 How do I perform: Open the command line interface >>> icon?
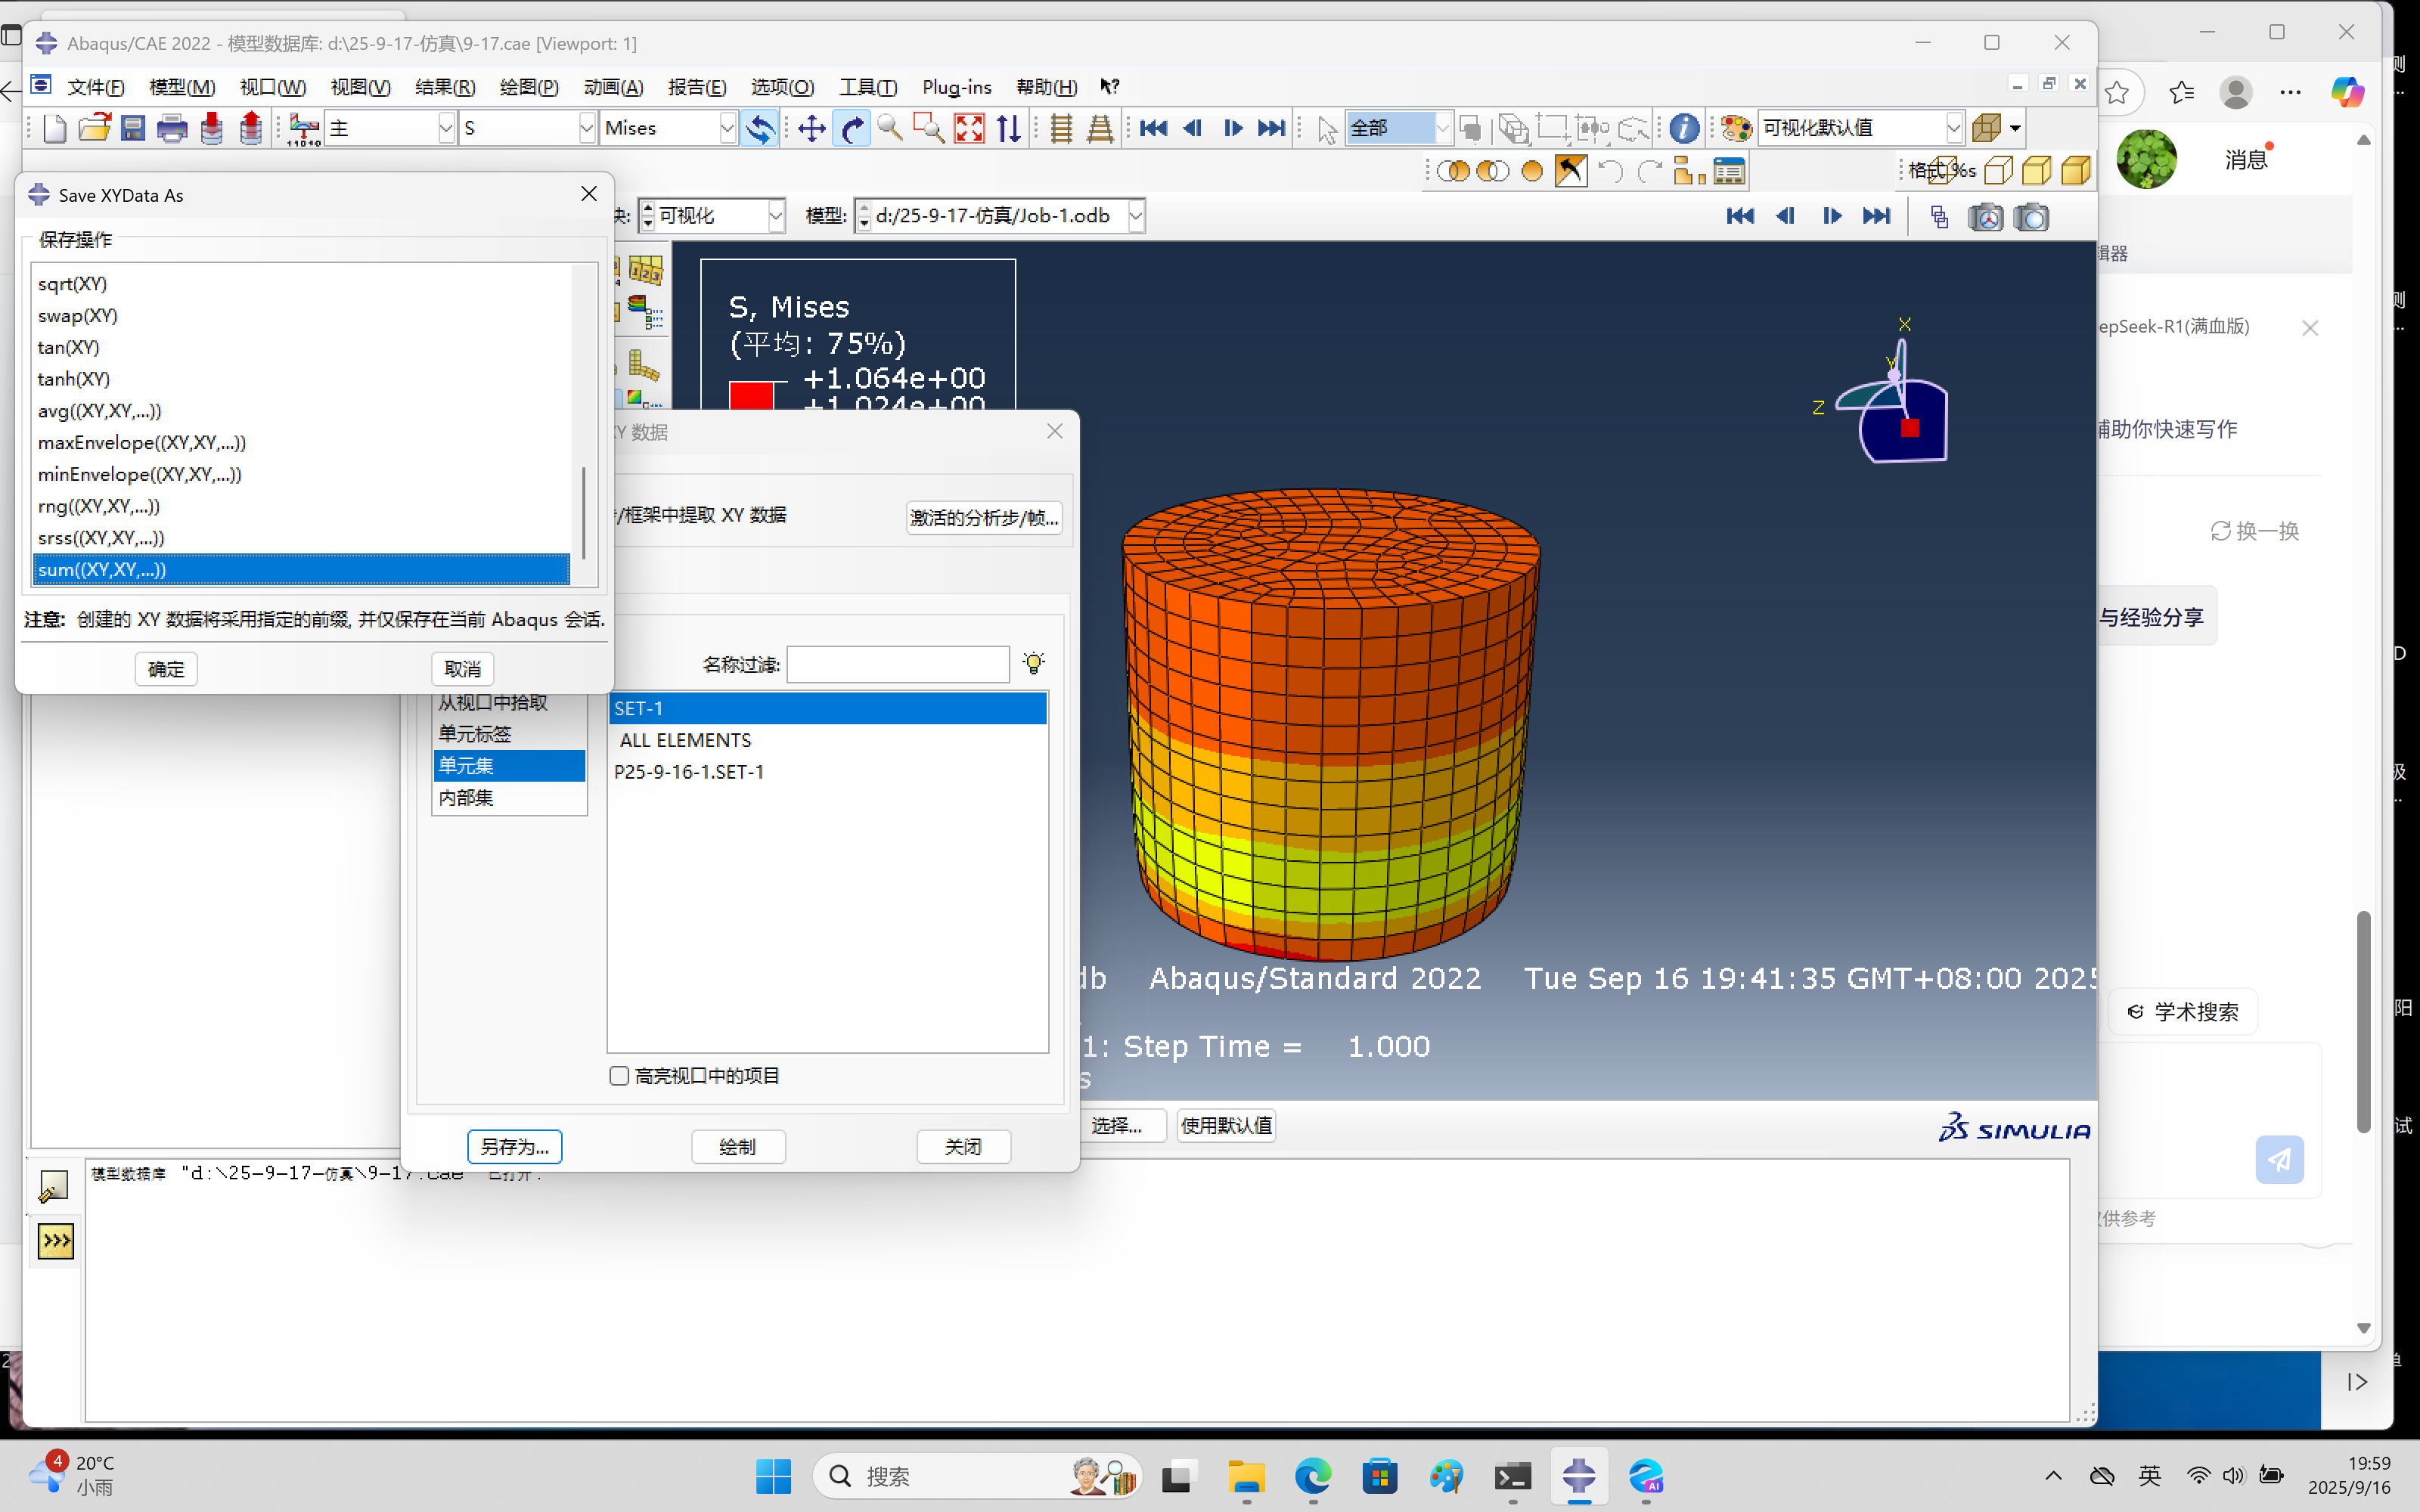55,1241
